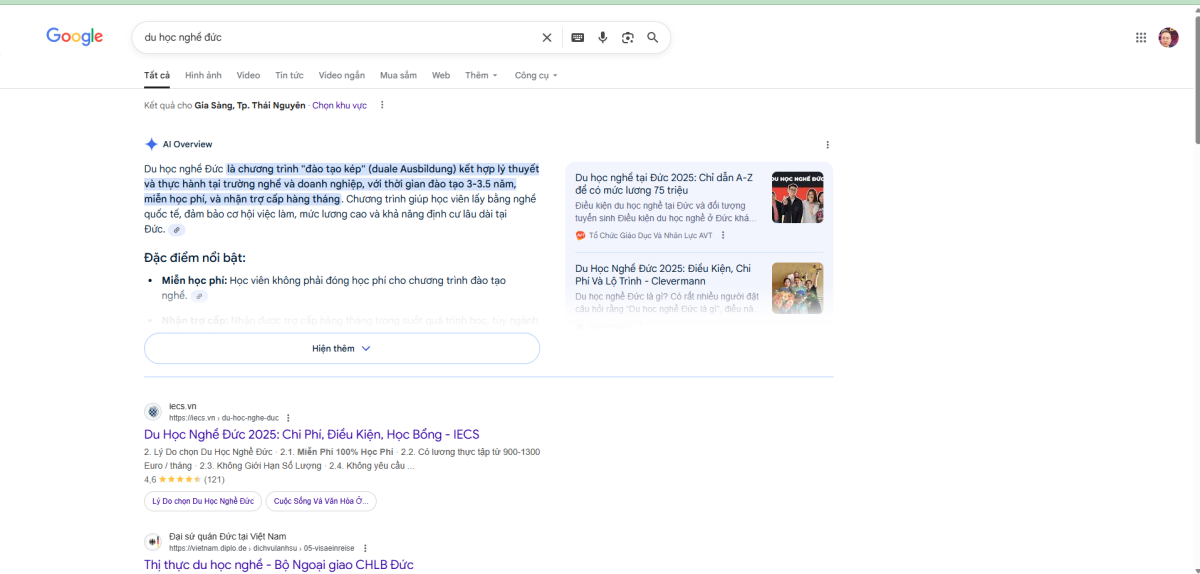Start voice search with microphone icon

pyautogui.click(x=603, y=38)
